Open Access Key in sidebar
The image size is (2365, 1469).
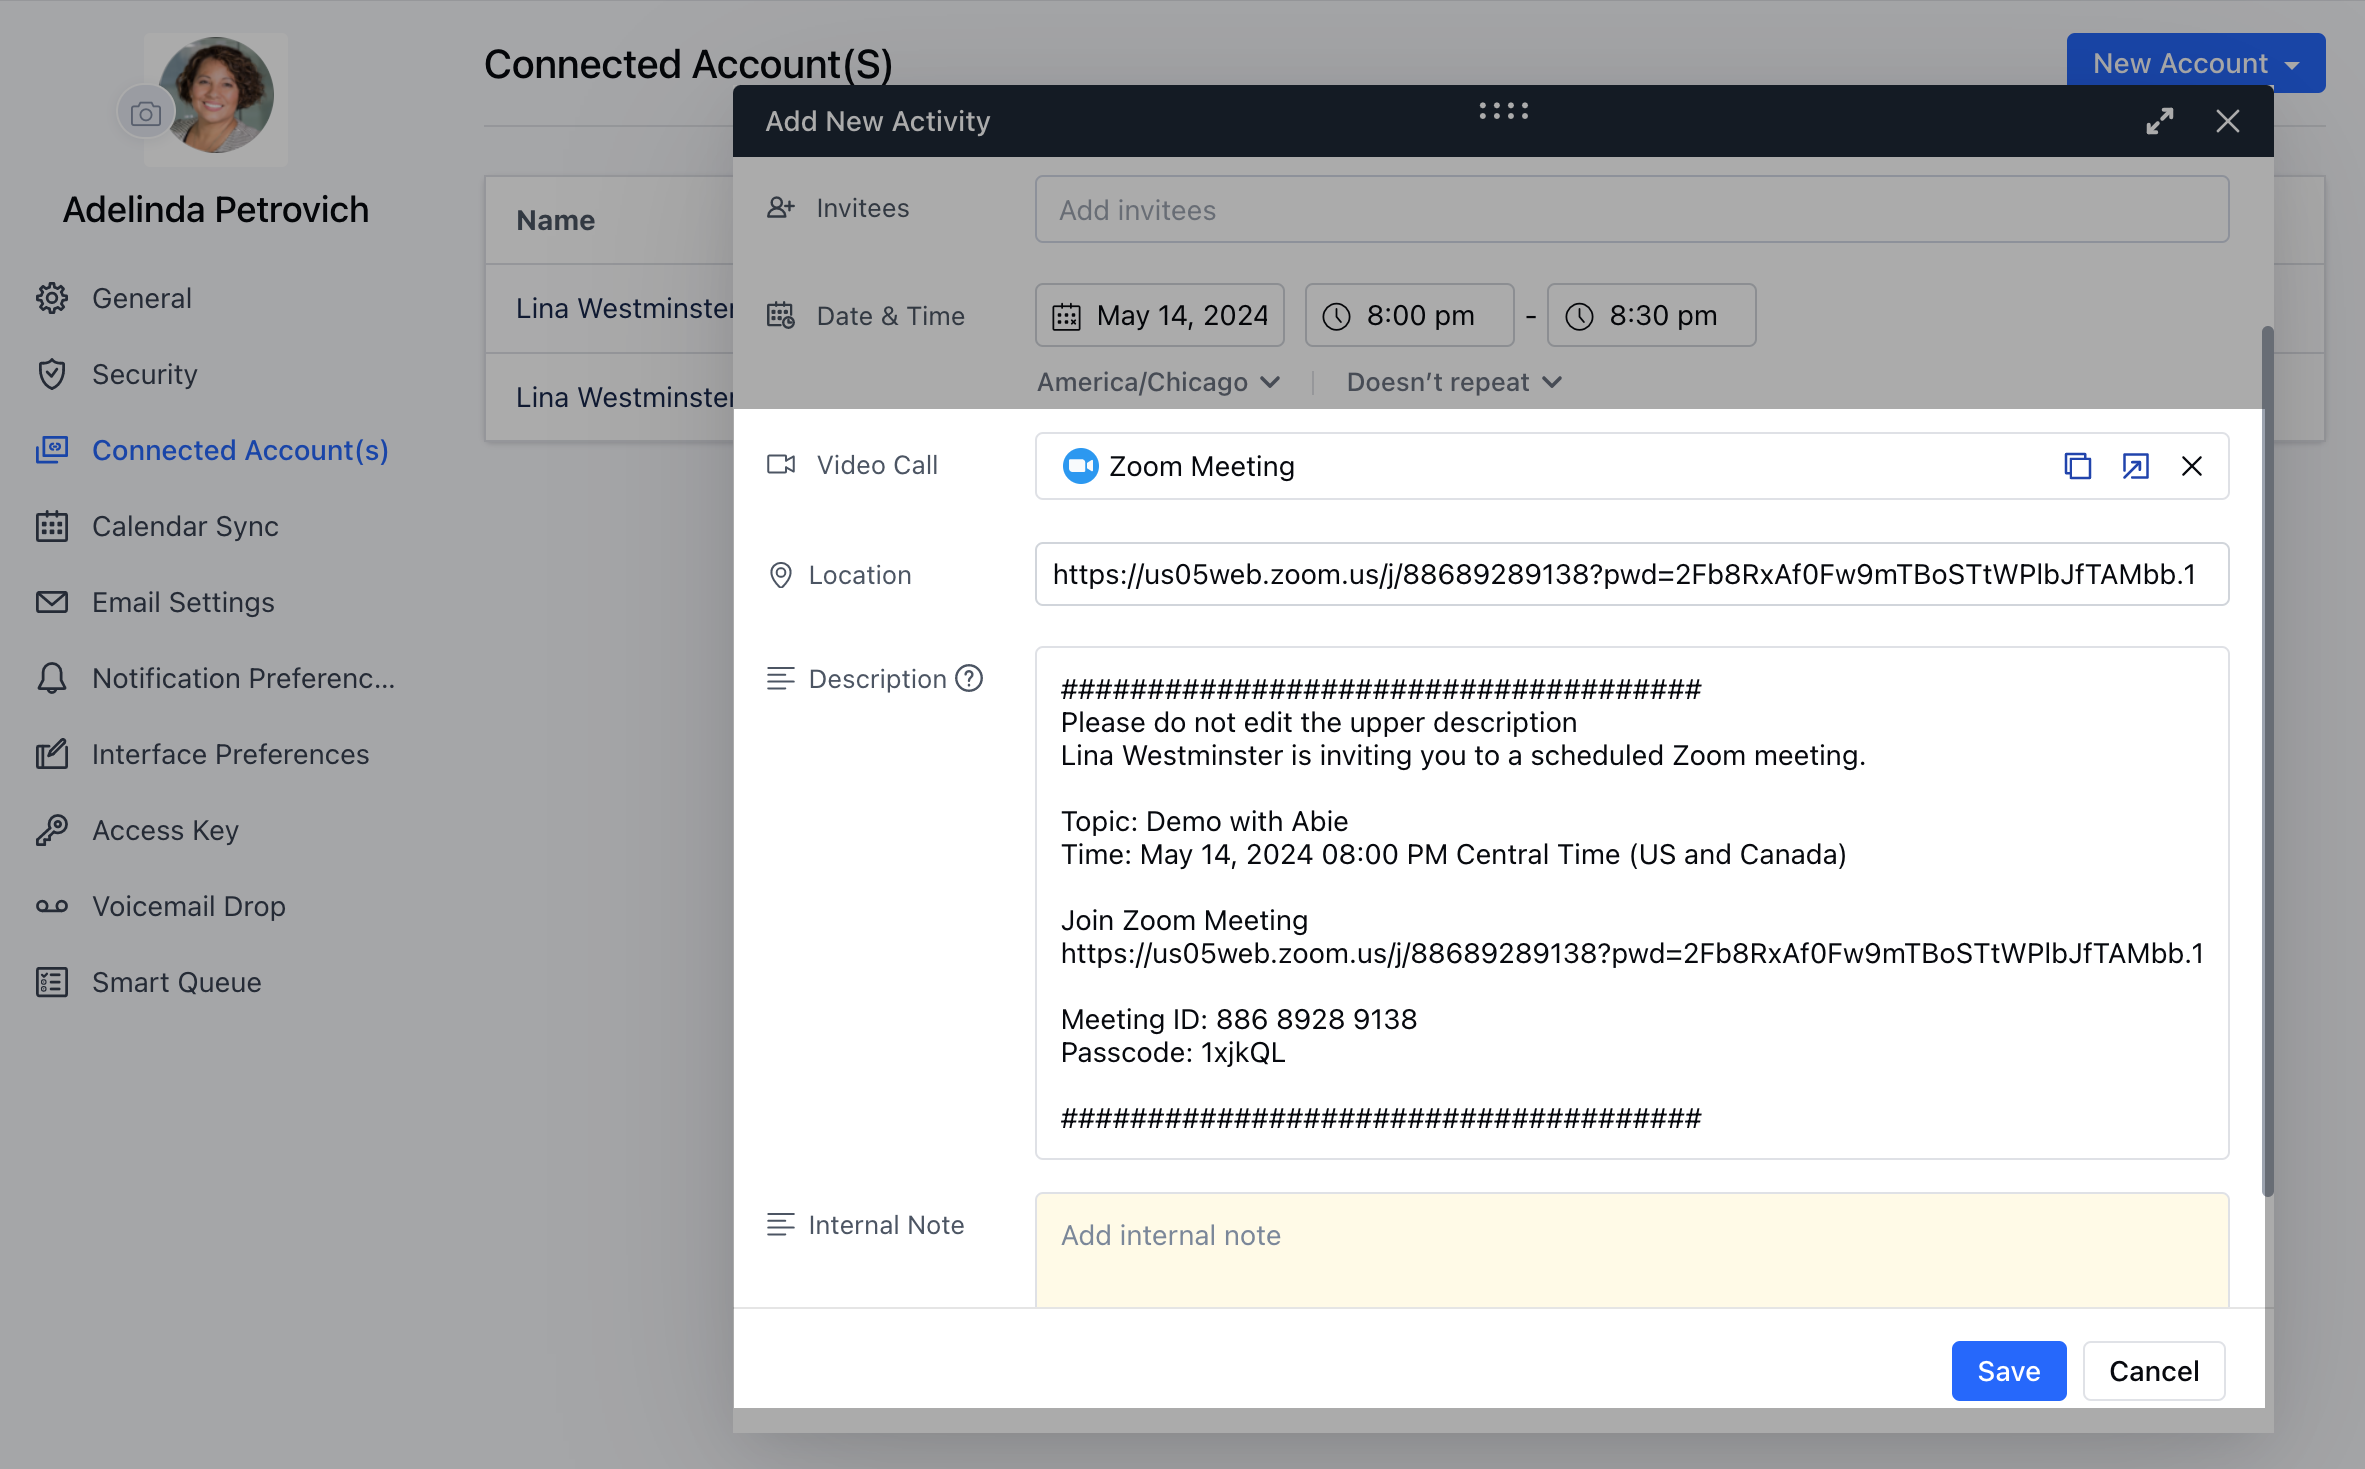[165, 830]
